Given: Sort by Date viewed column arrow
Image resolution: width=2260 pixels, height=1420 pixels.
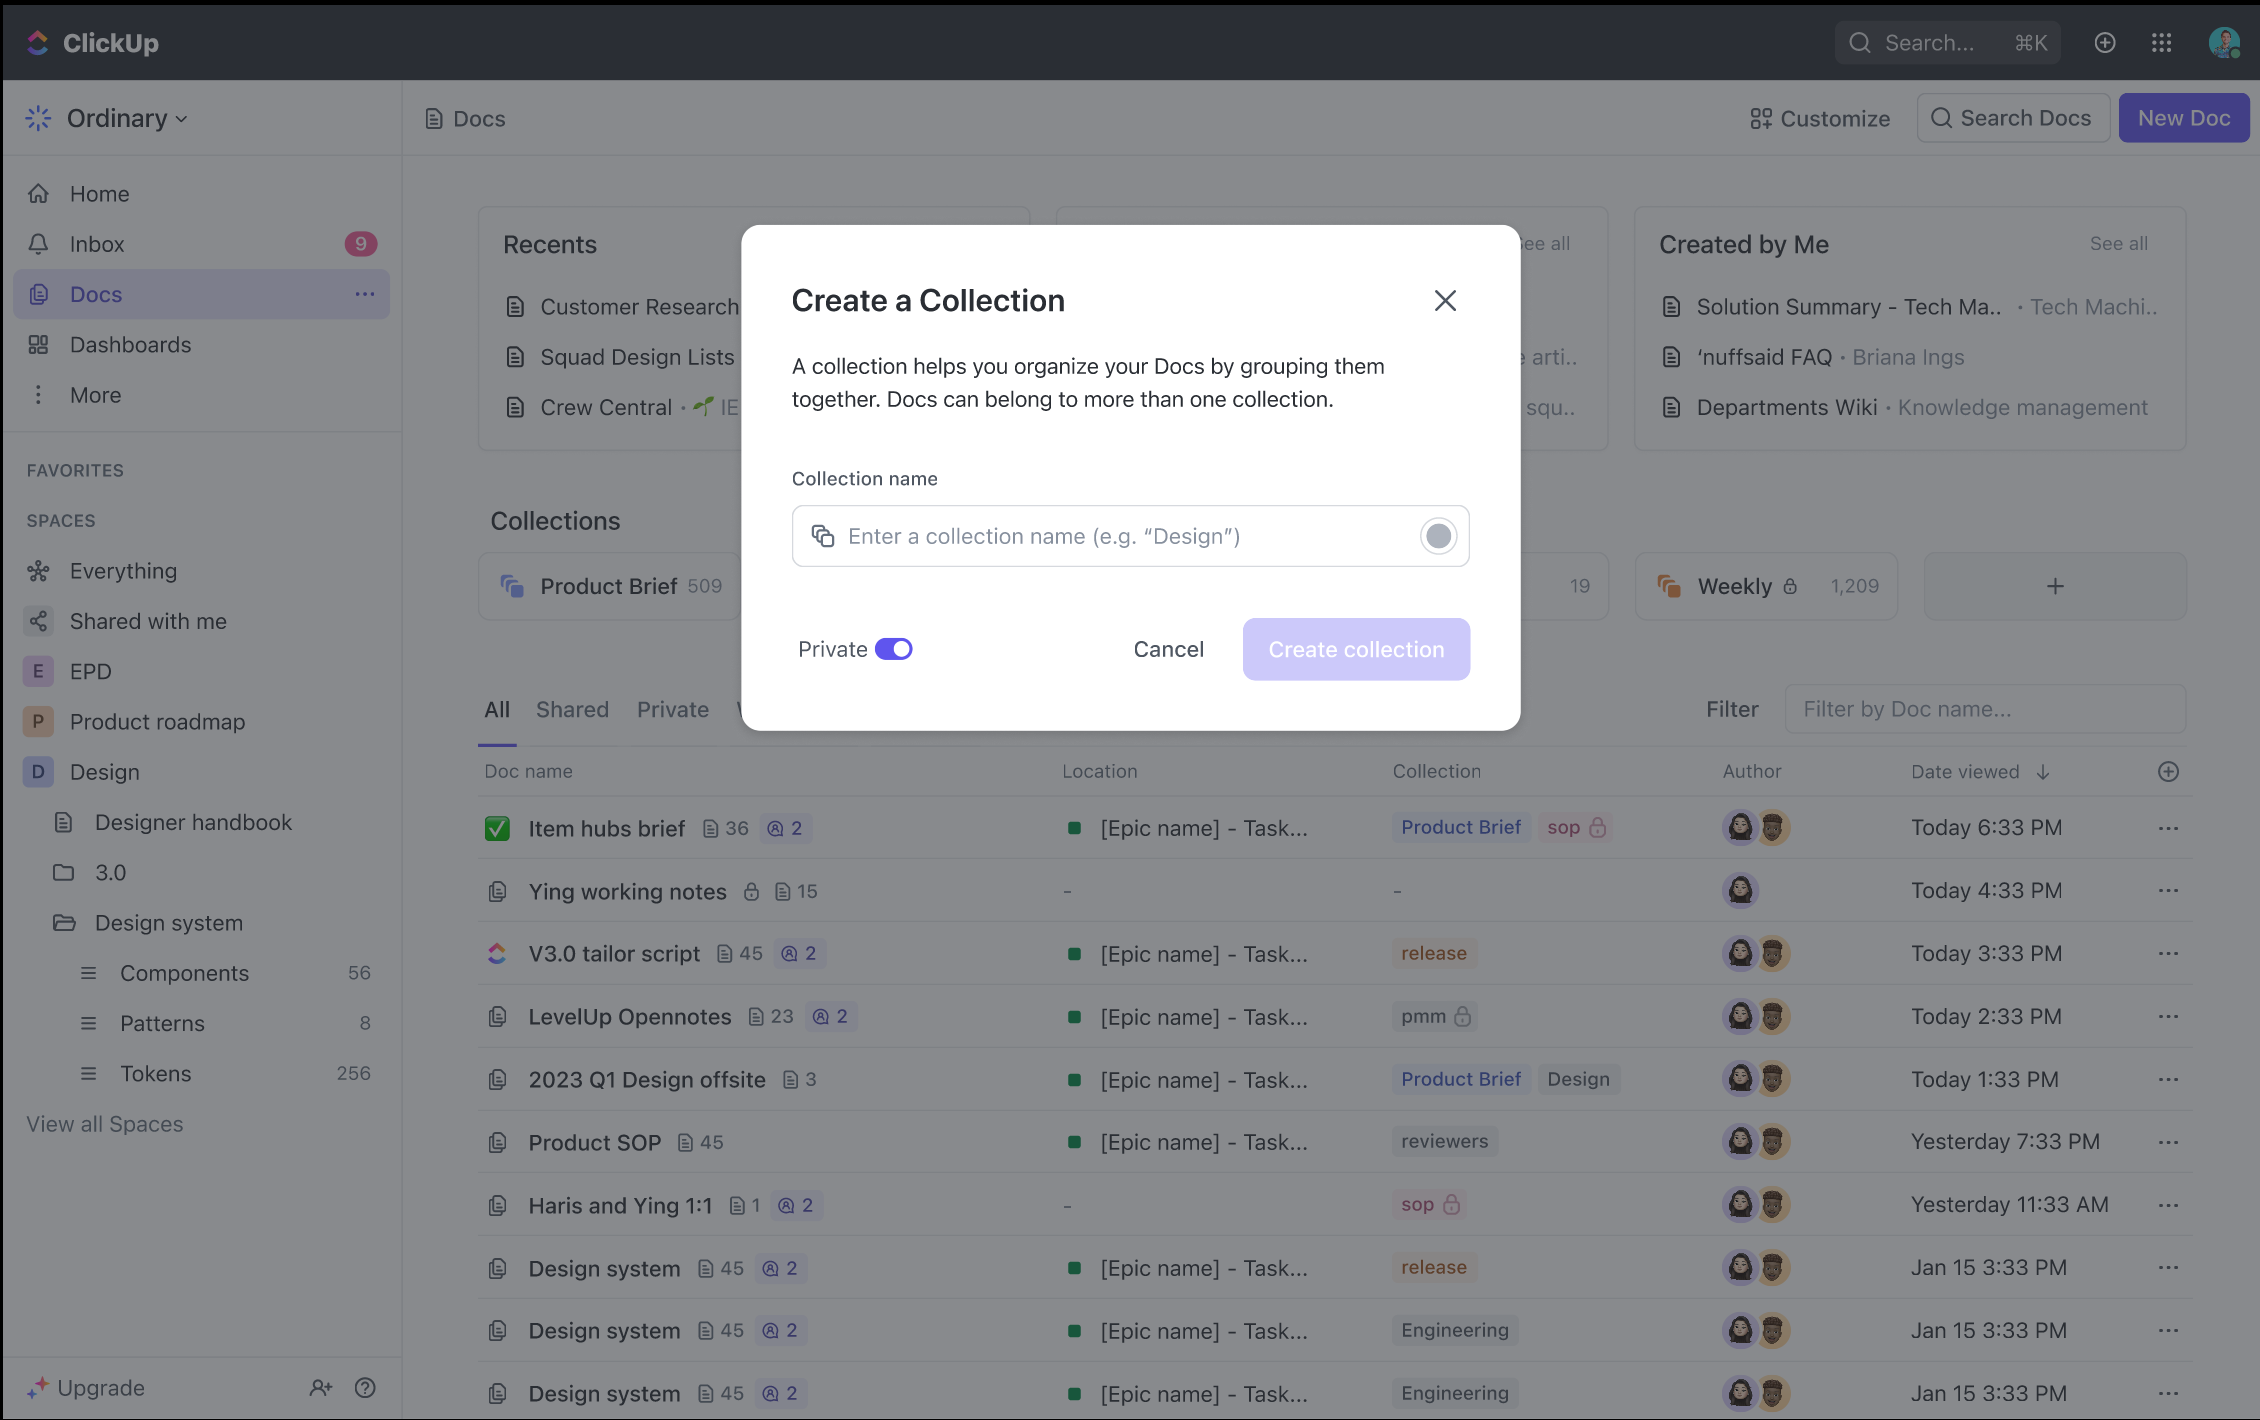Looking at the screenshot, I should (x=2043, y=772).
